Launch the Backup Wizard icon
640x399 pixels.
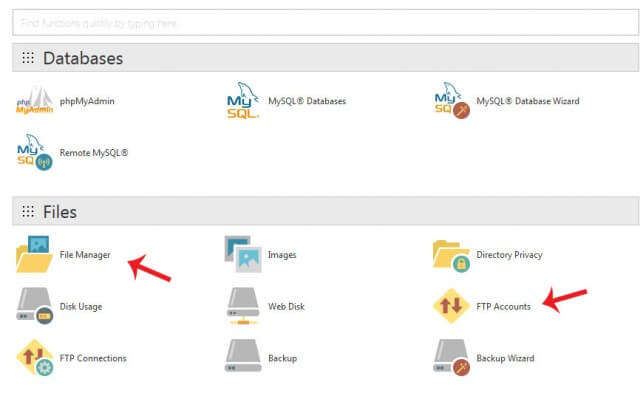pyautogui.click(x=452, y=358)
